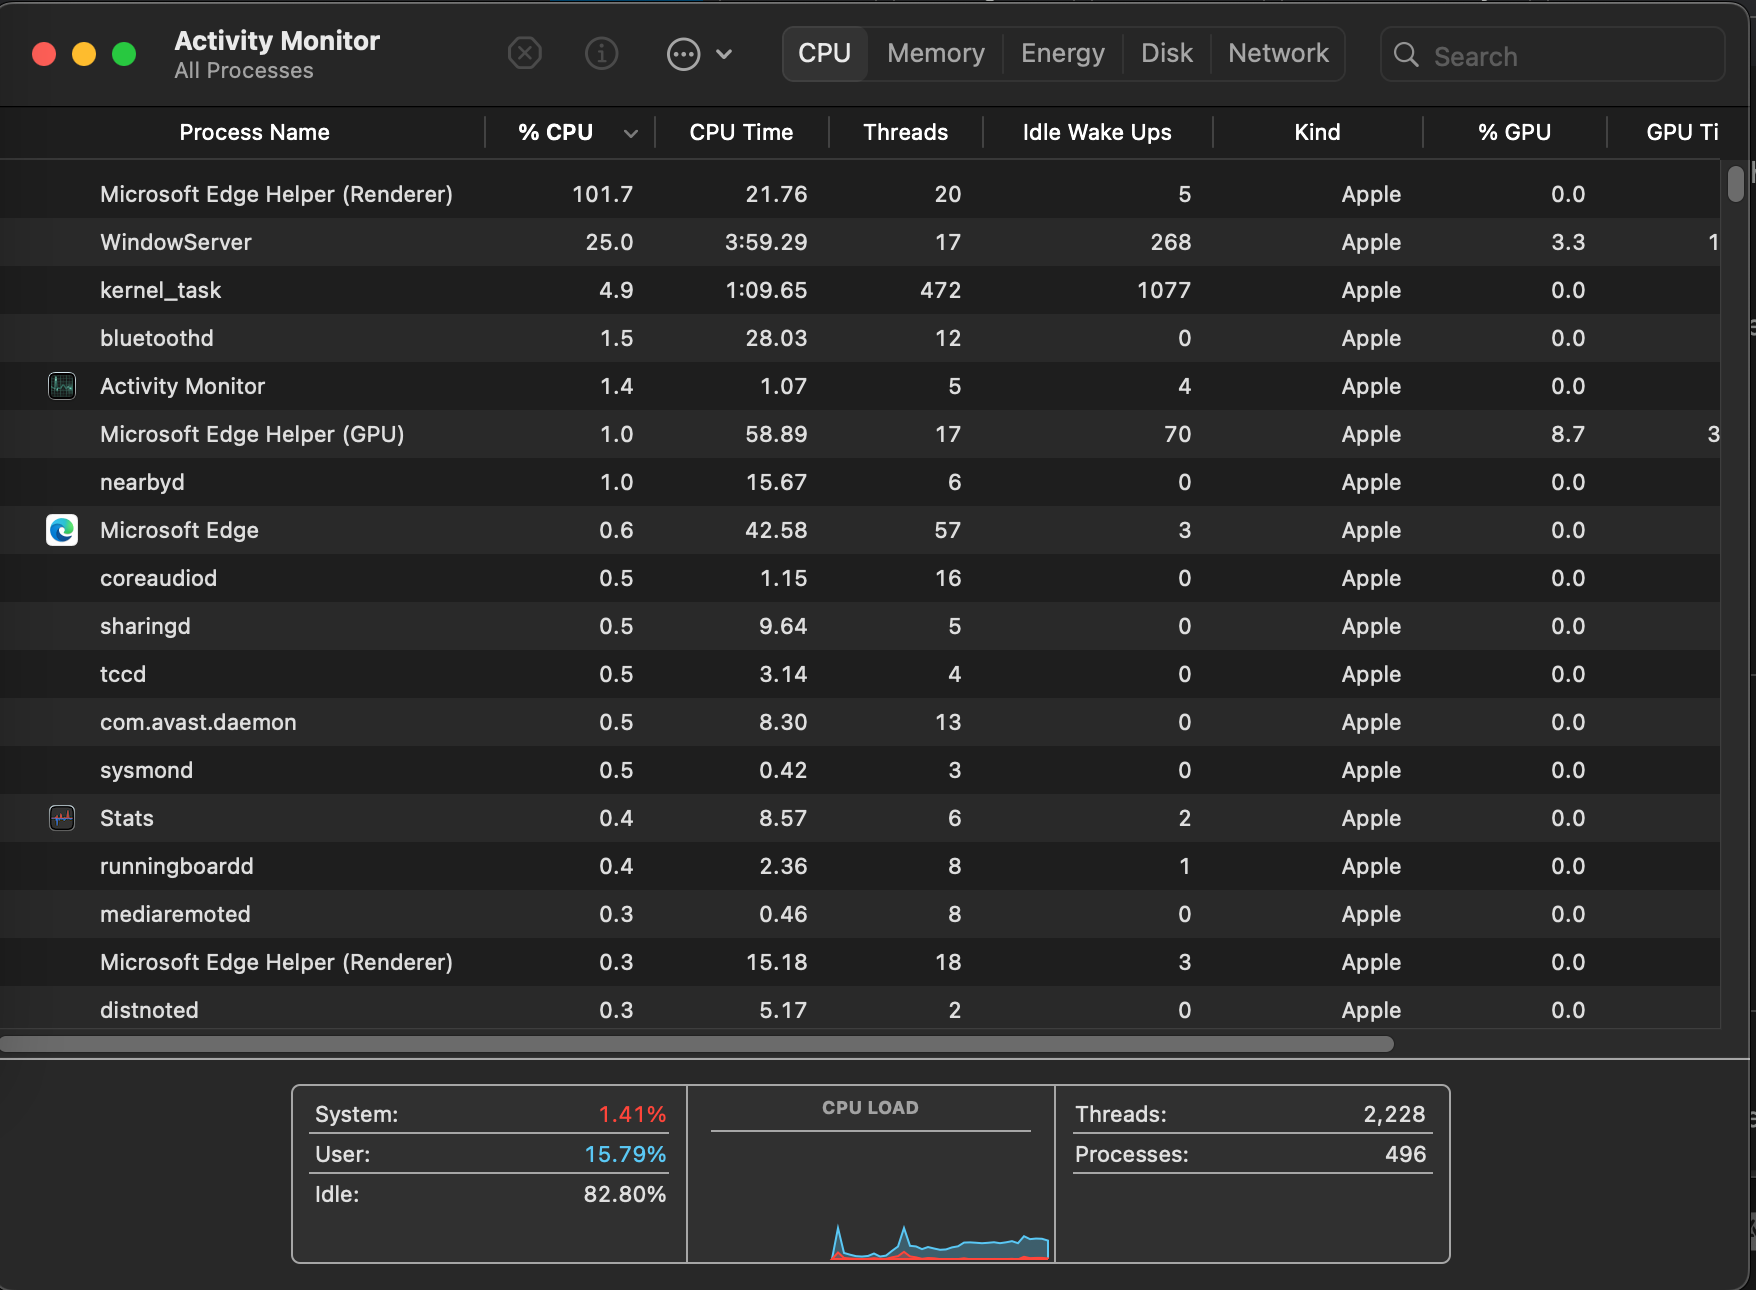Click the User 15.79% value
Screen dimensions: 1756x1290
tap(625, 1154)
